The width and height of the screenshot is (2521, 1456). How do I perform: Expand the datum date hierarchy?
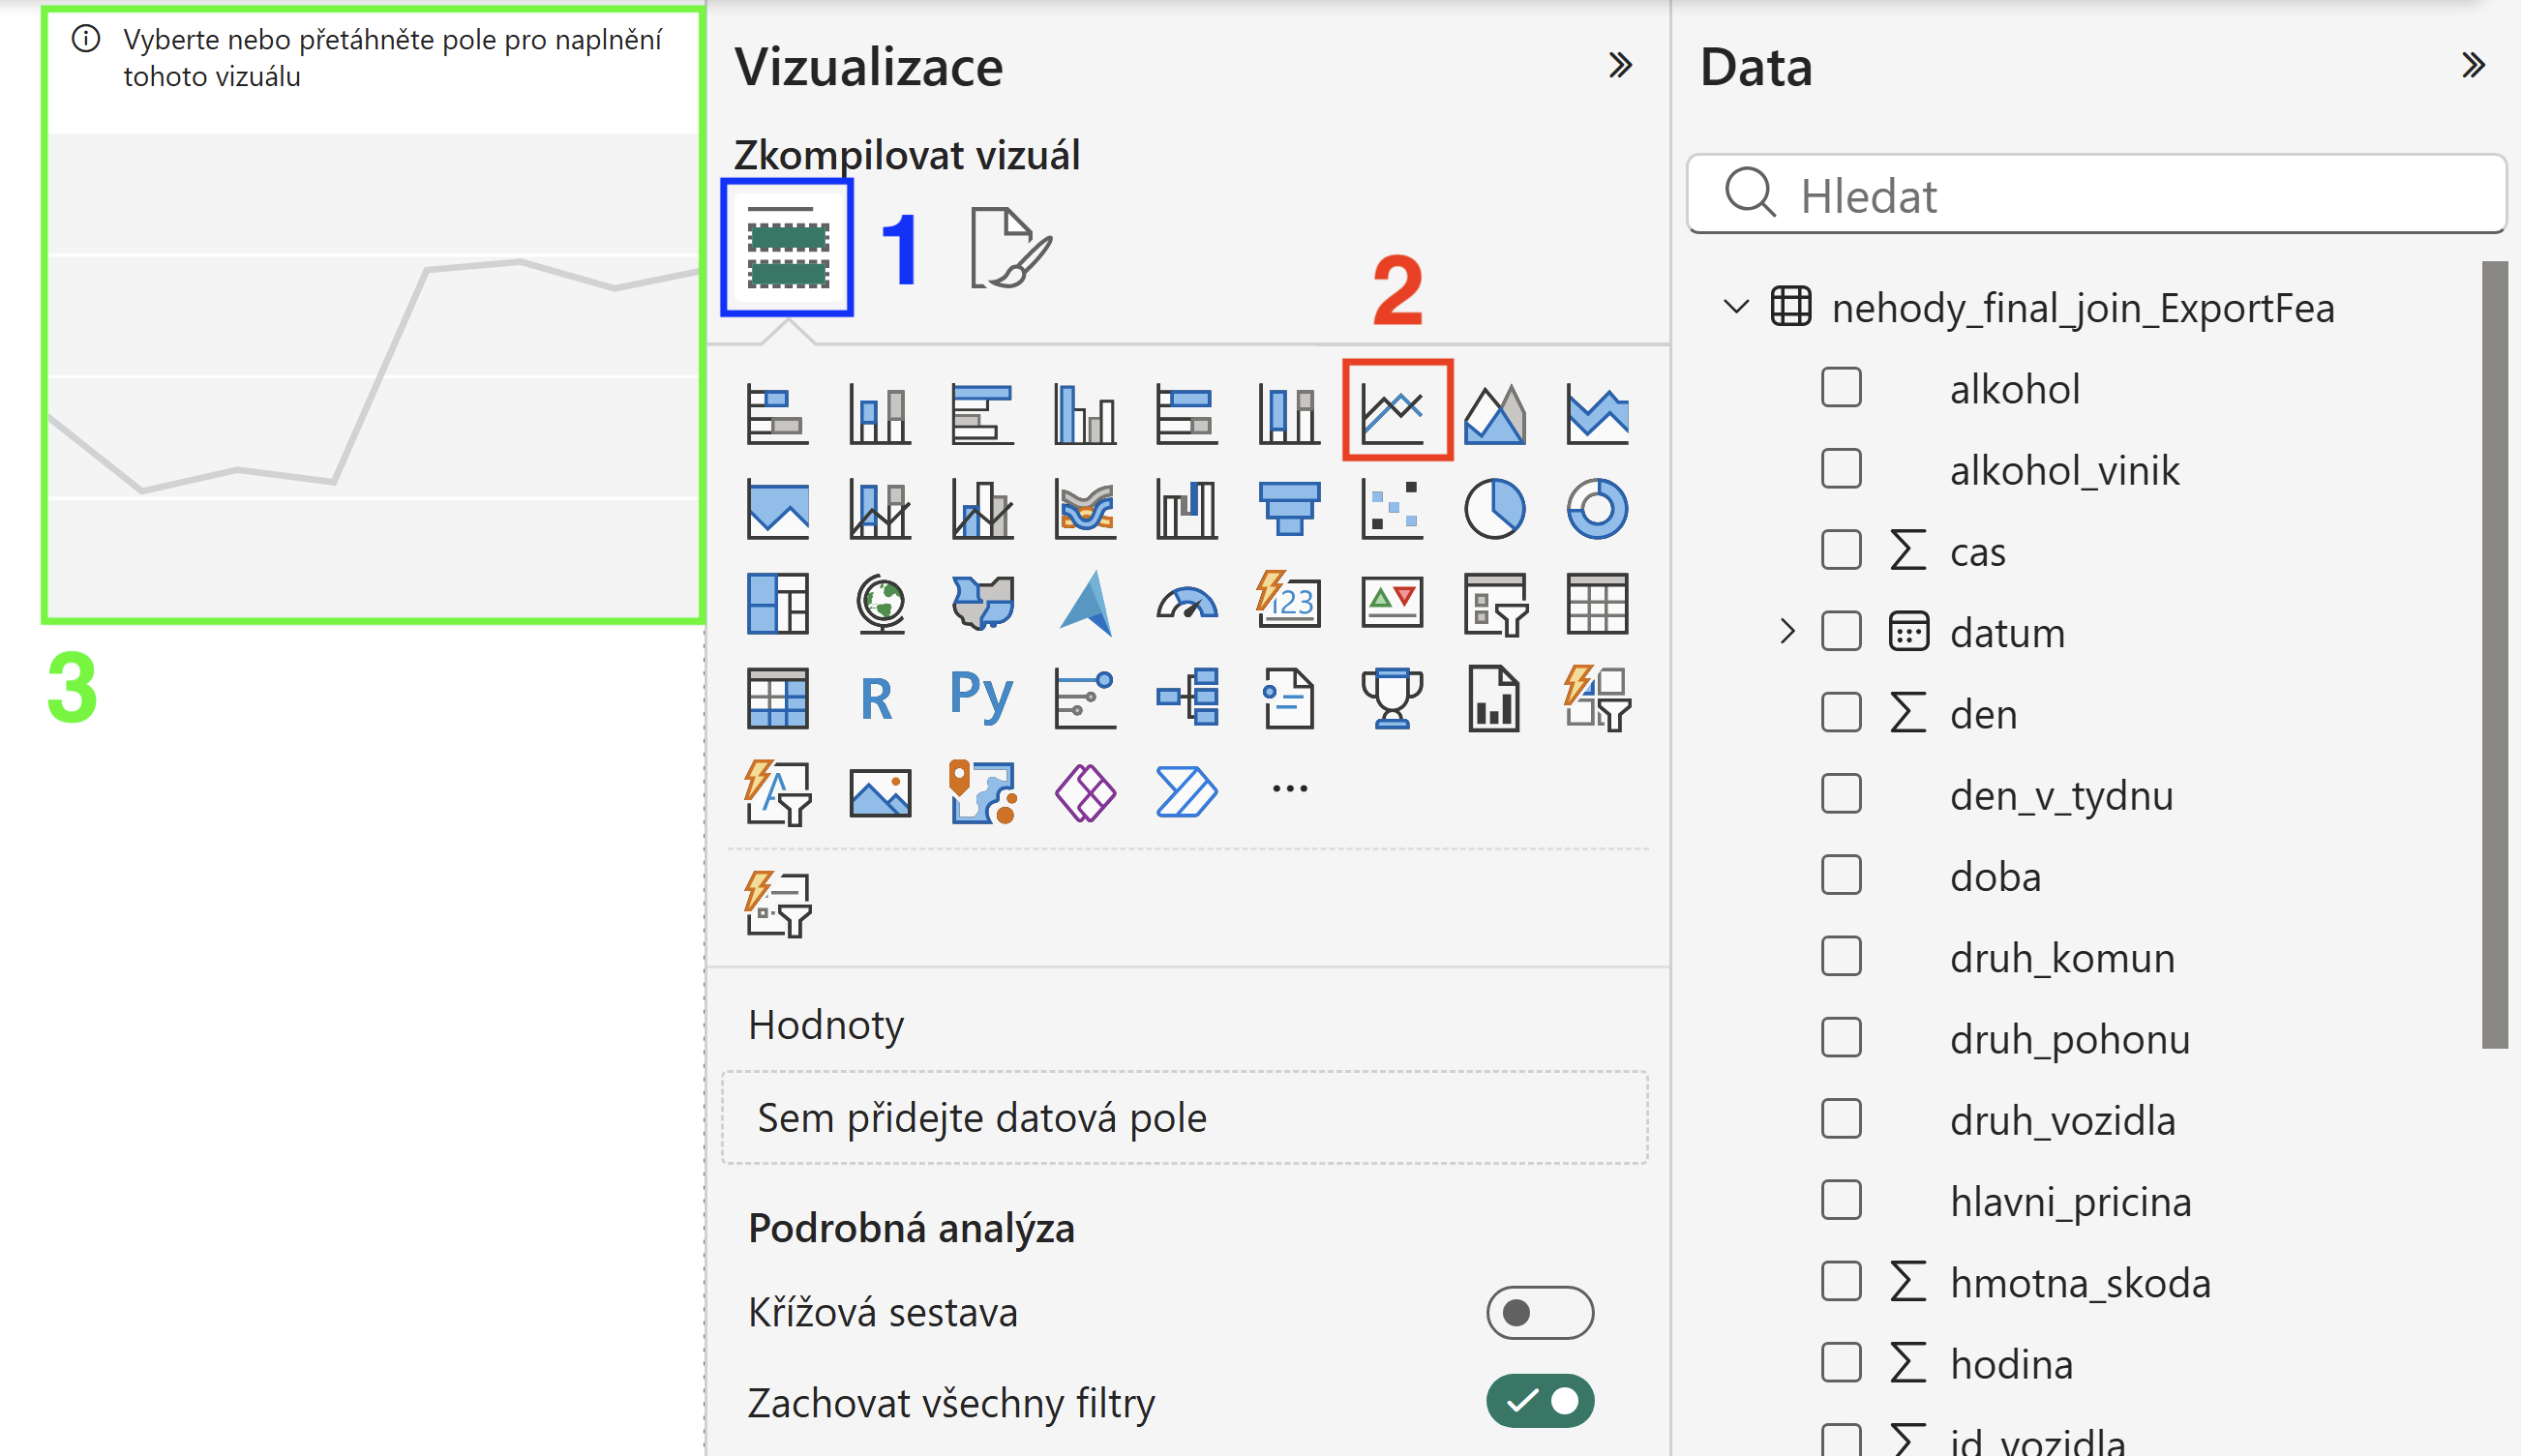pos(1788,632)
